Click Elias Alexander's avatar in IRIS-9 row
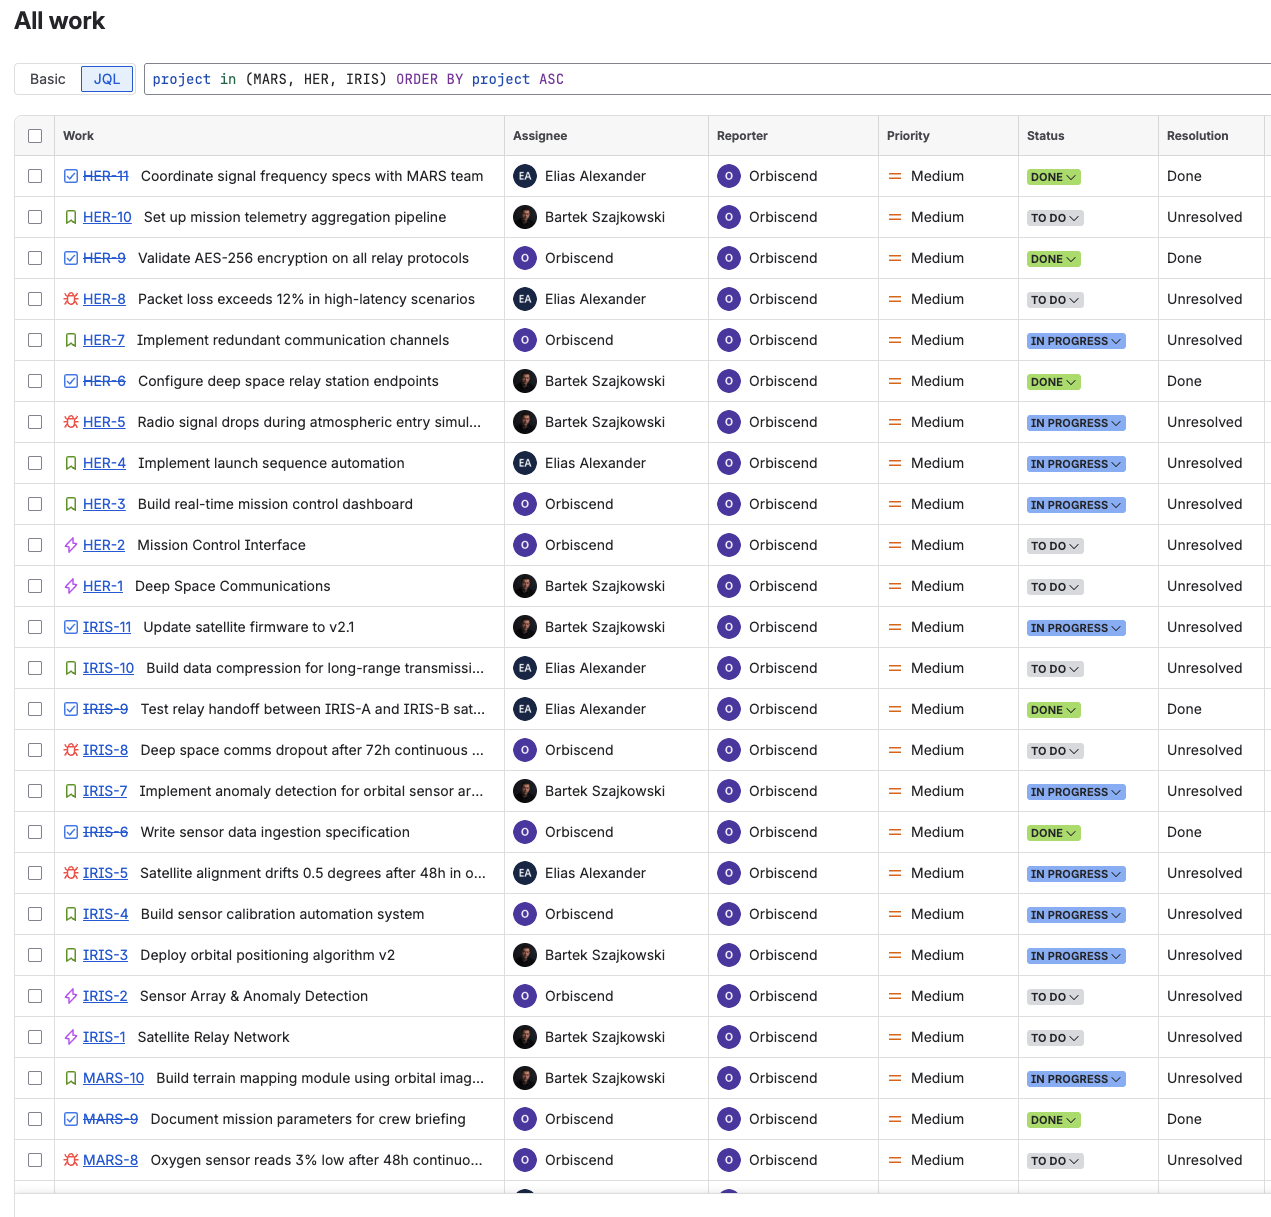Screen dimensions: 1271x1217 click(x=525, y=709)
